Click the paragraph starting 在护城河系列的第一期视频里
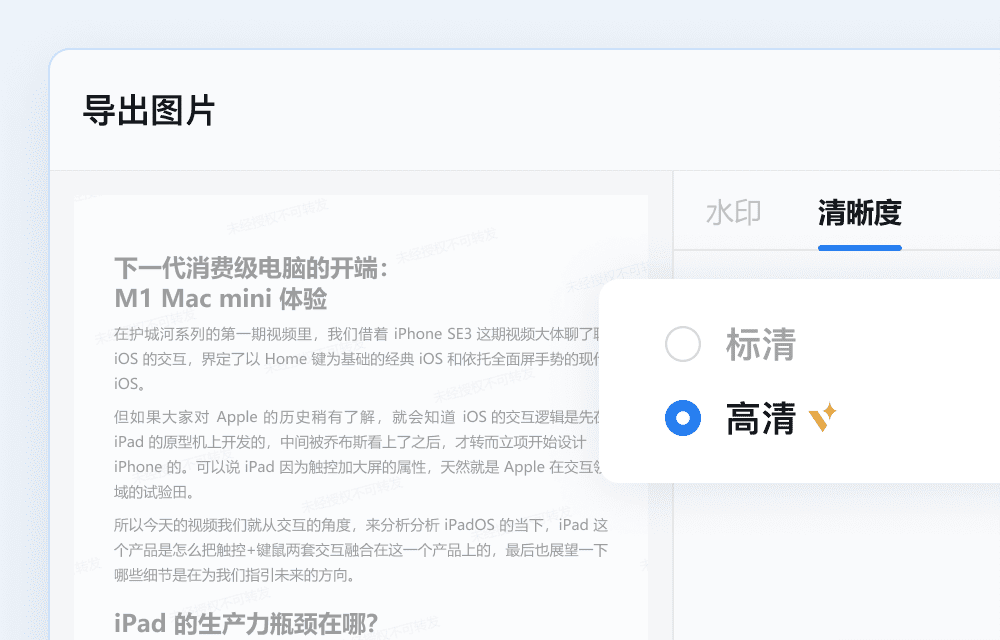Screen dimensions: 1000x640 point(357,359)
